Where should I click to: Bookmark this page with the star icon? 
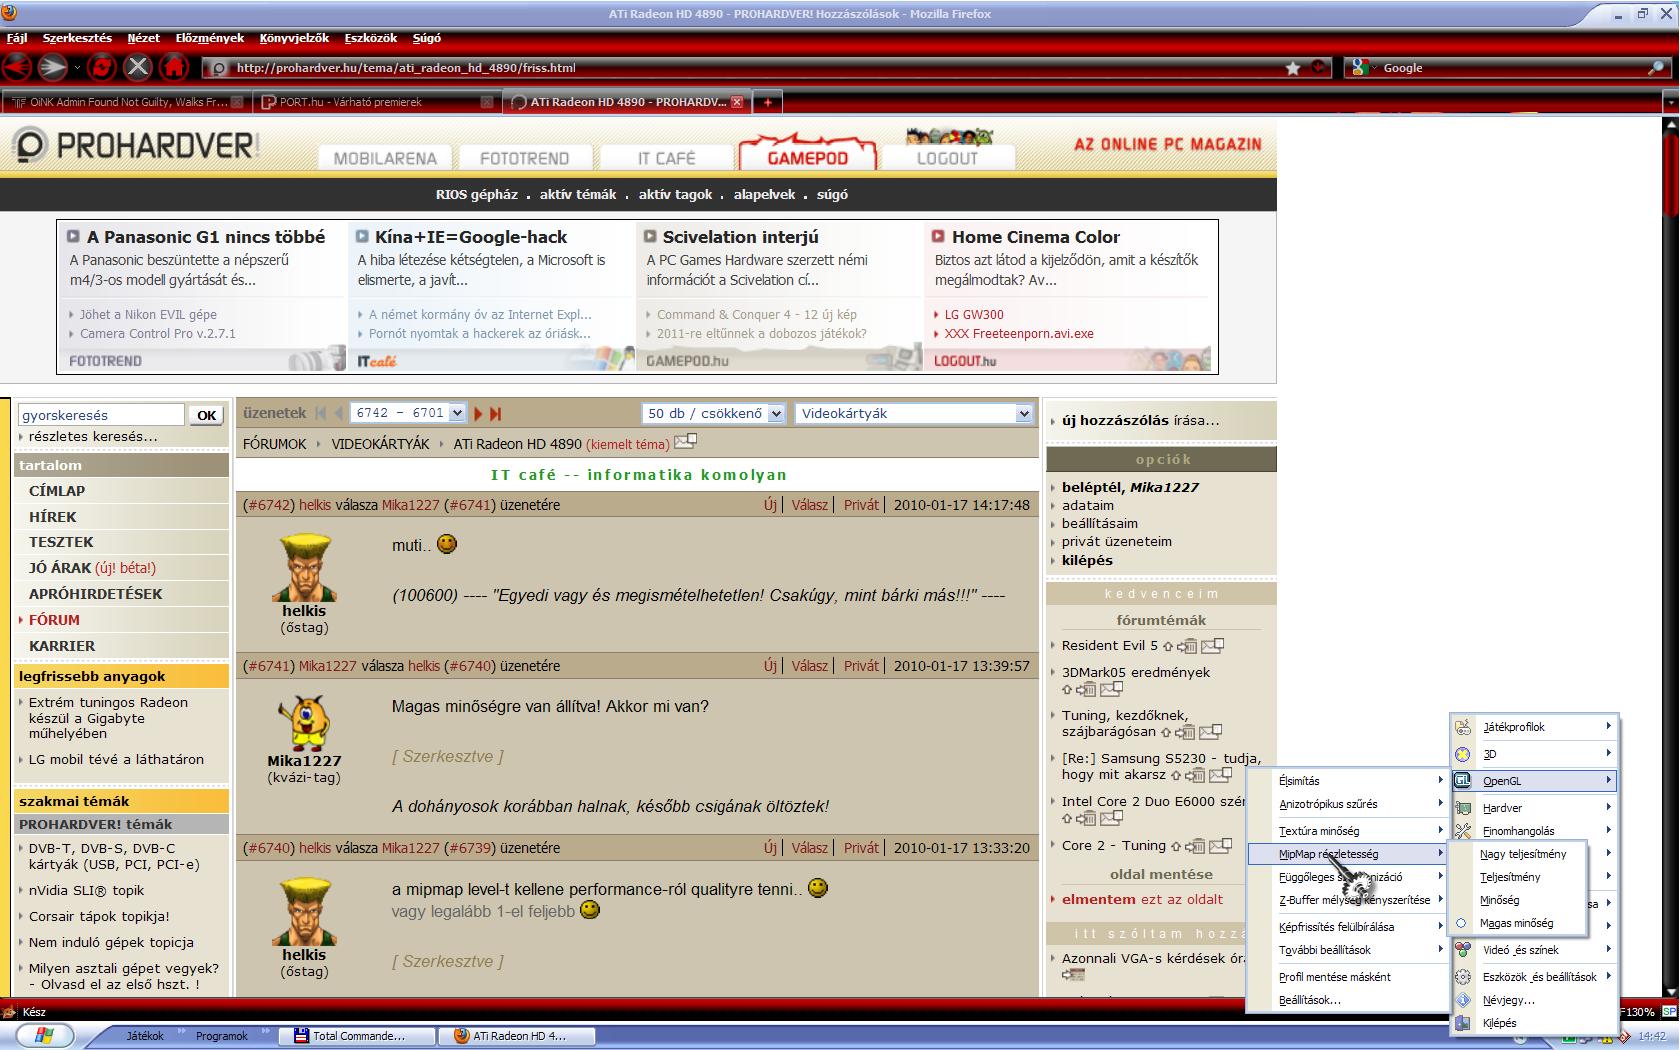point(1293,68)
